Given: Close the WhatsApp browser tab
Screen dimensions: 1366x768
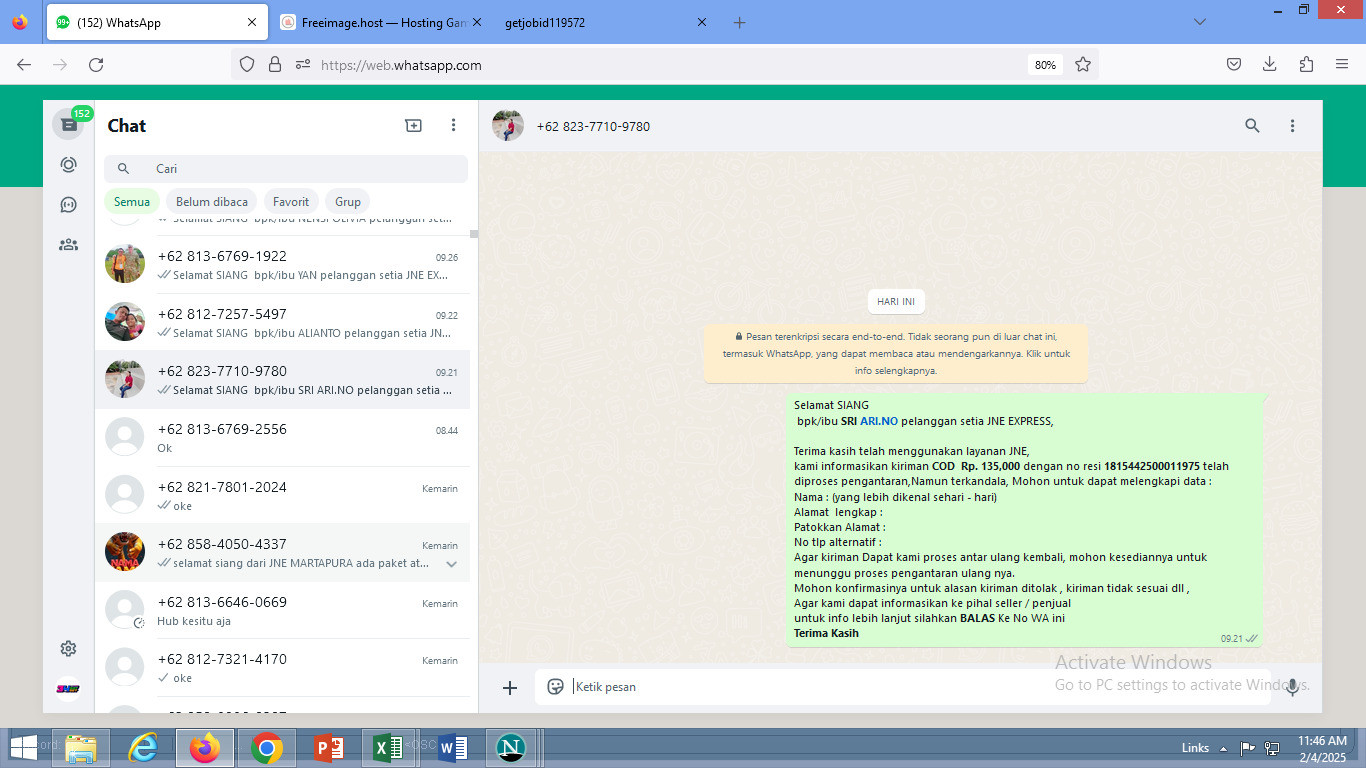Looking at the screenshot, I should click(251, 22).
